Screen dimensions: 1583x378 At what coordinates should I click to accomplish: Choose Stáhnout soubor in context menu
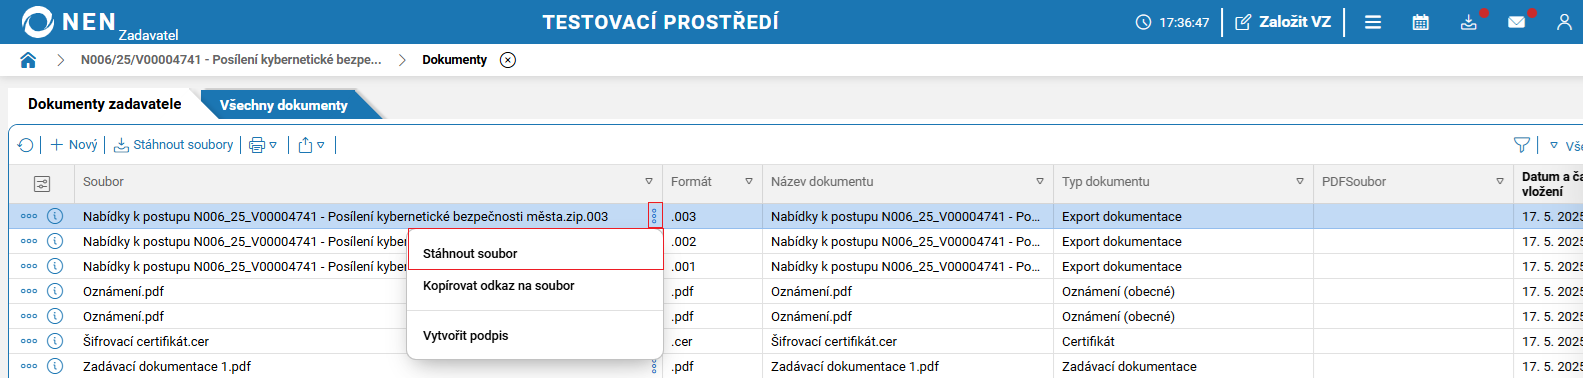pos(535,253)
